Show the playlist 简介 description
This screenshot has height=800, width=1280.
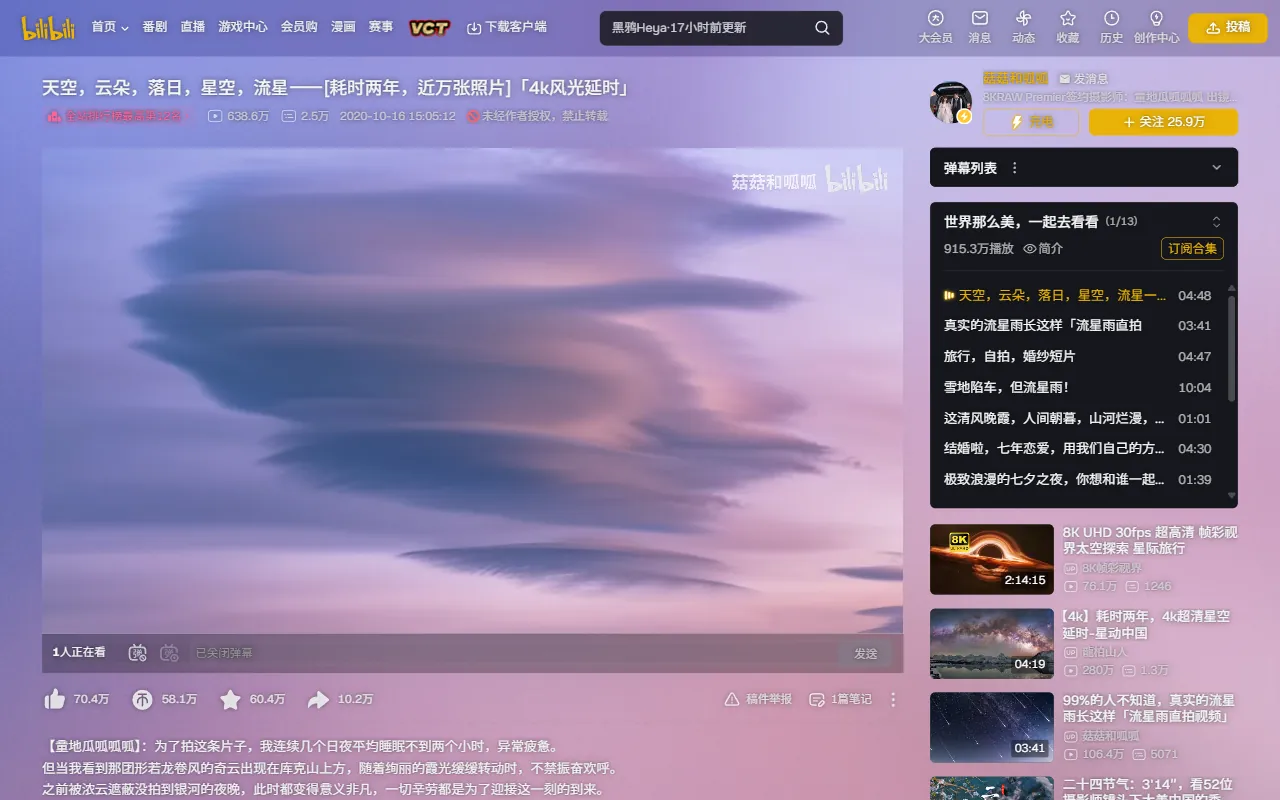click(x=1043, y=249)
